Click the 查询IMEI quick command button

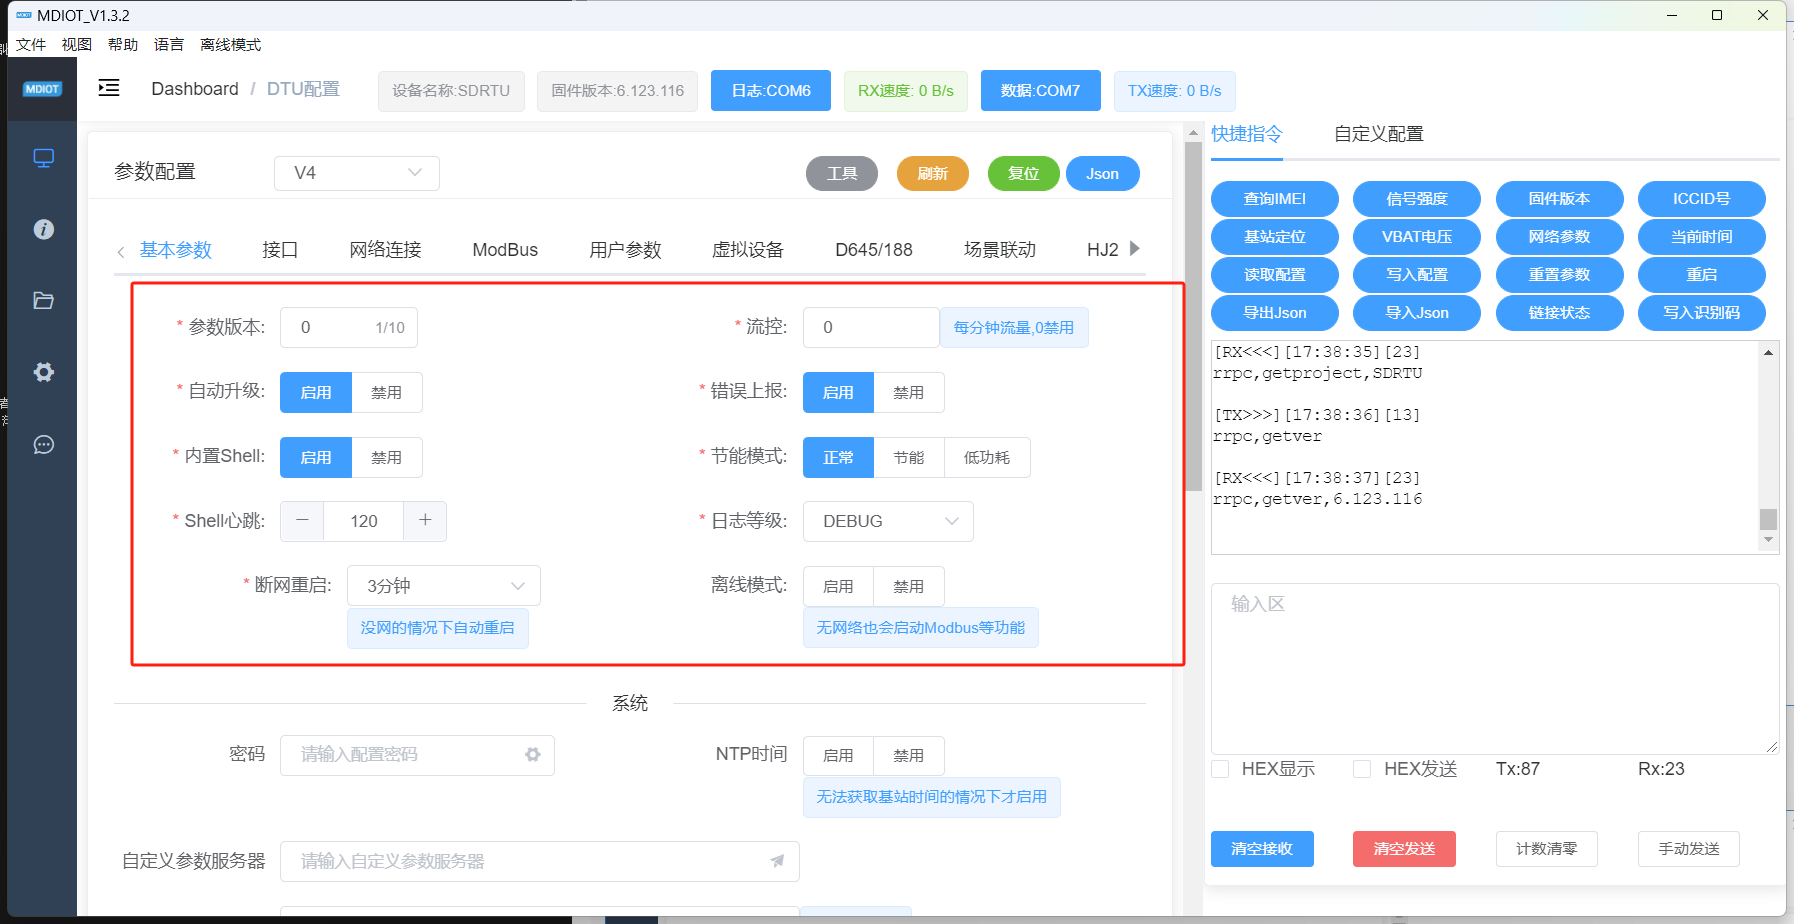1275,198
